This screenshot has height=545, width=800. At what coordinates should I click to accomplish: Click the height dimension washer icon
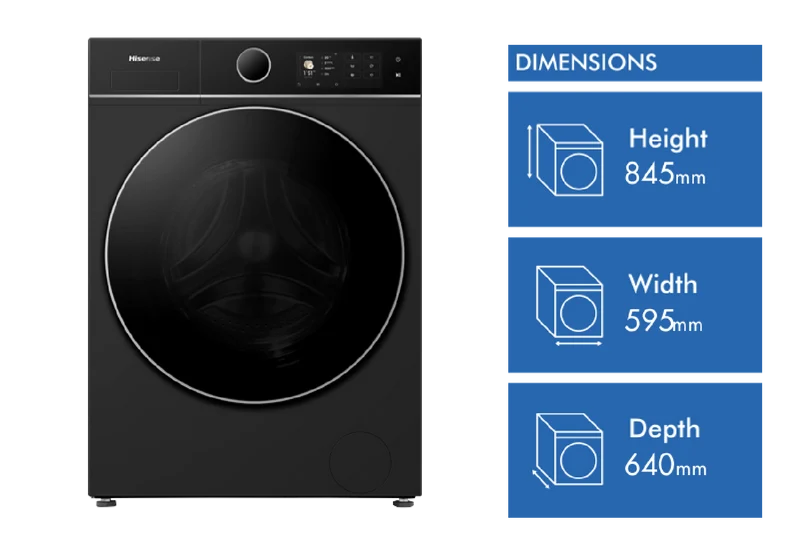pyautogui.click(x=565, y=160)
